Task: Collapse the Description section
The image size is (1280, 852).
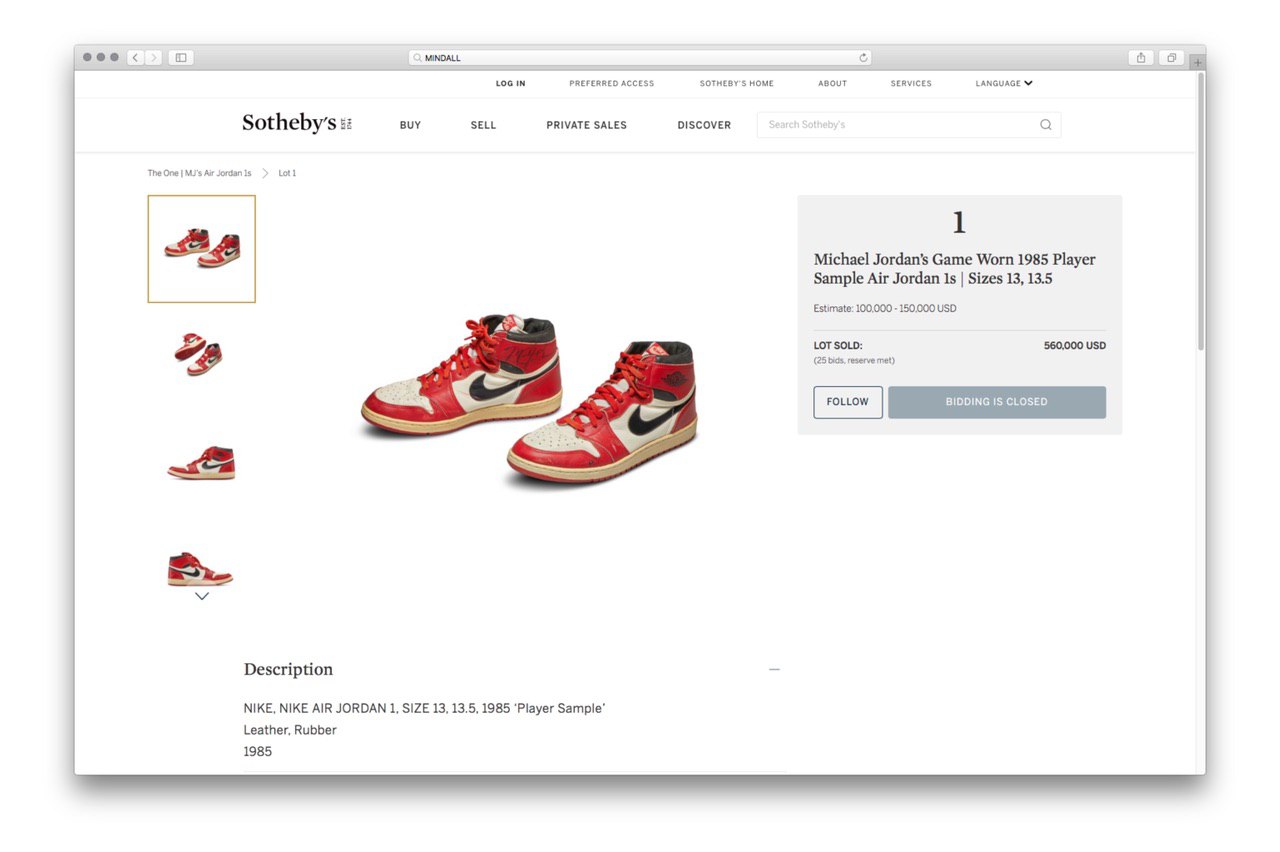Action: tap(774, 669)
